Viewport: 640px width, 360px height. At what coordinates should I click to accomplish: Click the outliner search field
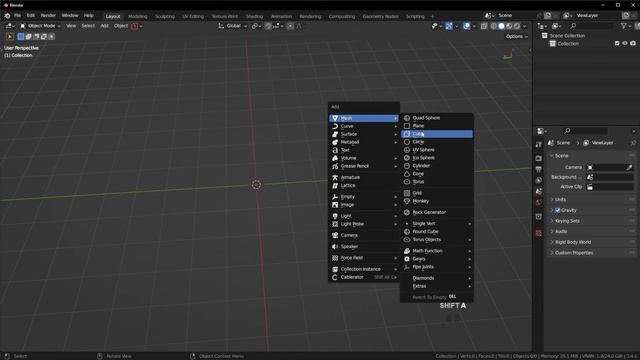(591, 26)
